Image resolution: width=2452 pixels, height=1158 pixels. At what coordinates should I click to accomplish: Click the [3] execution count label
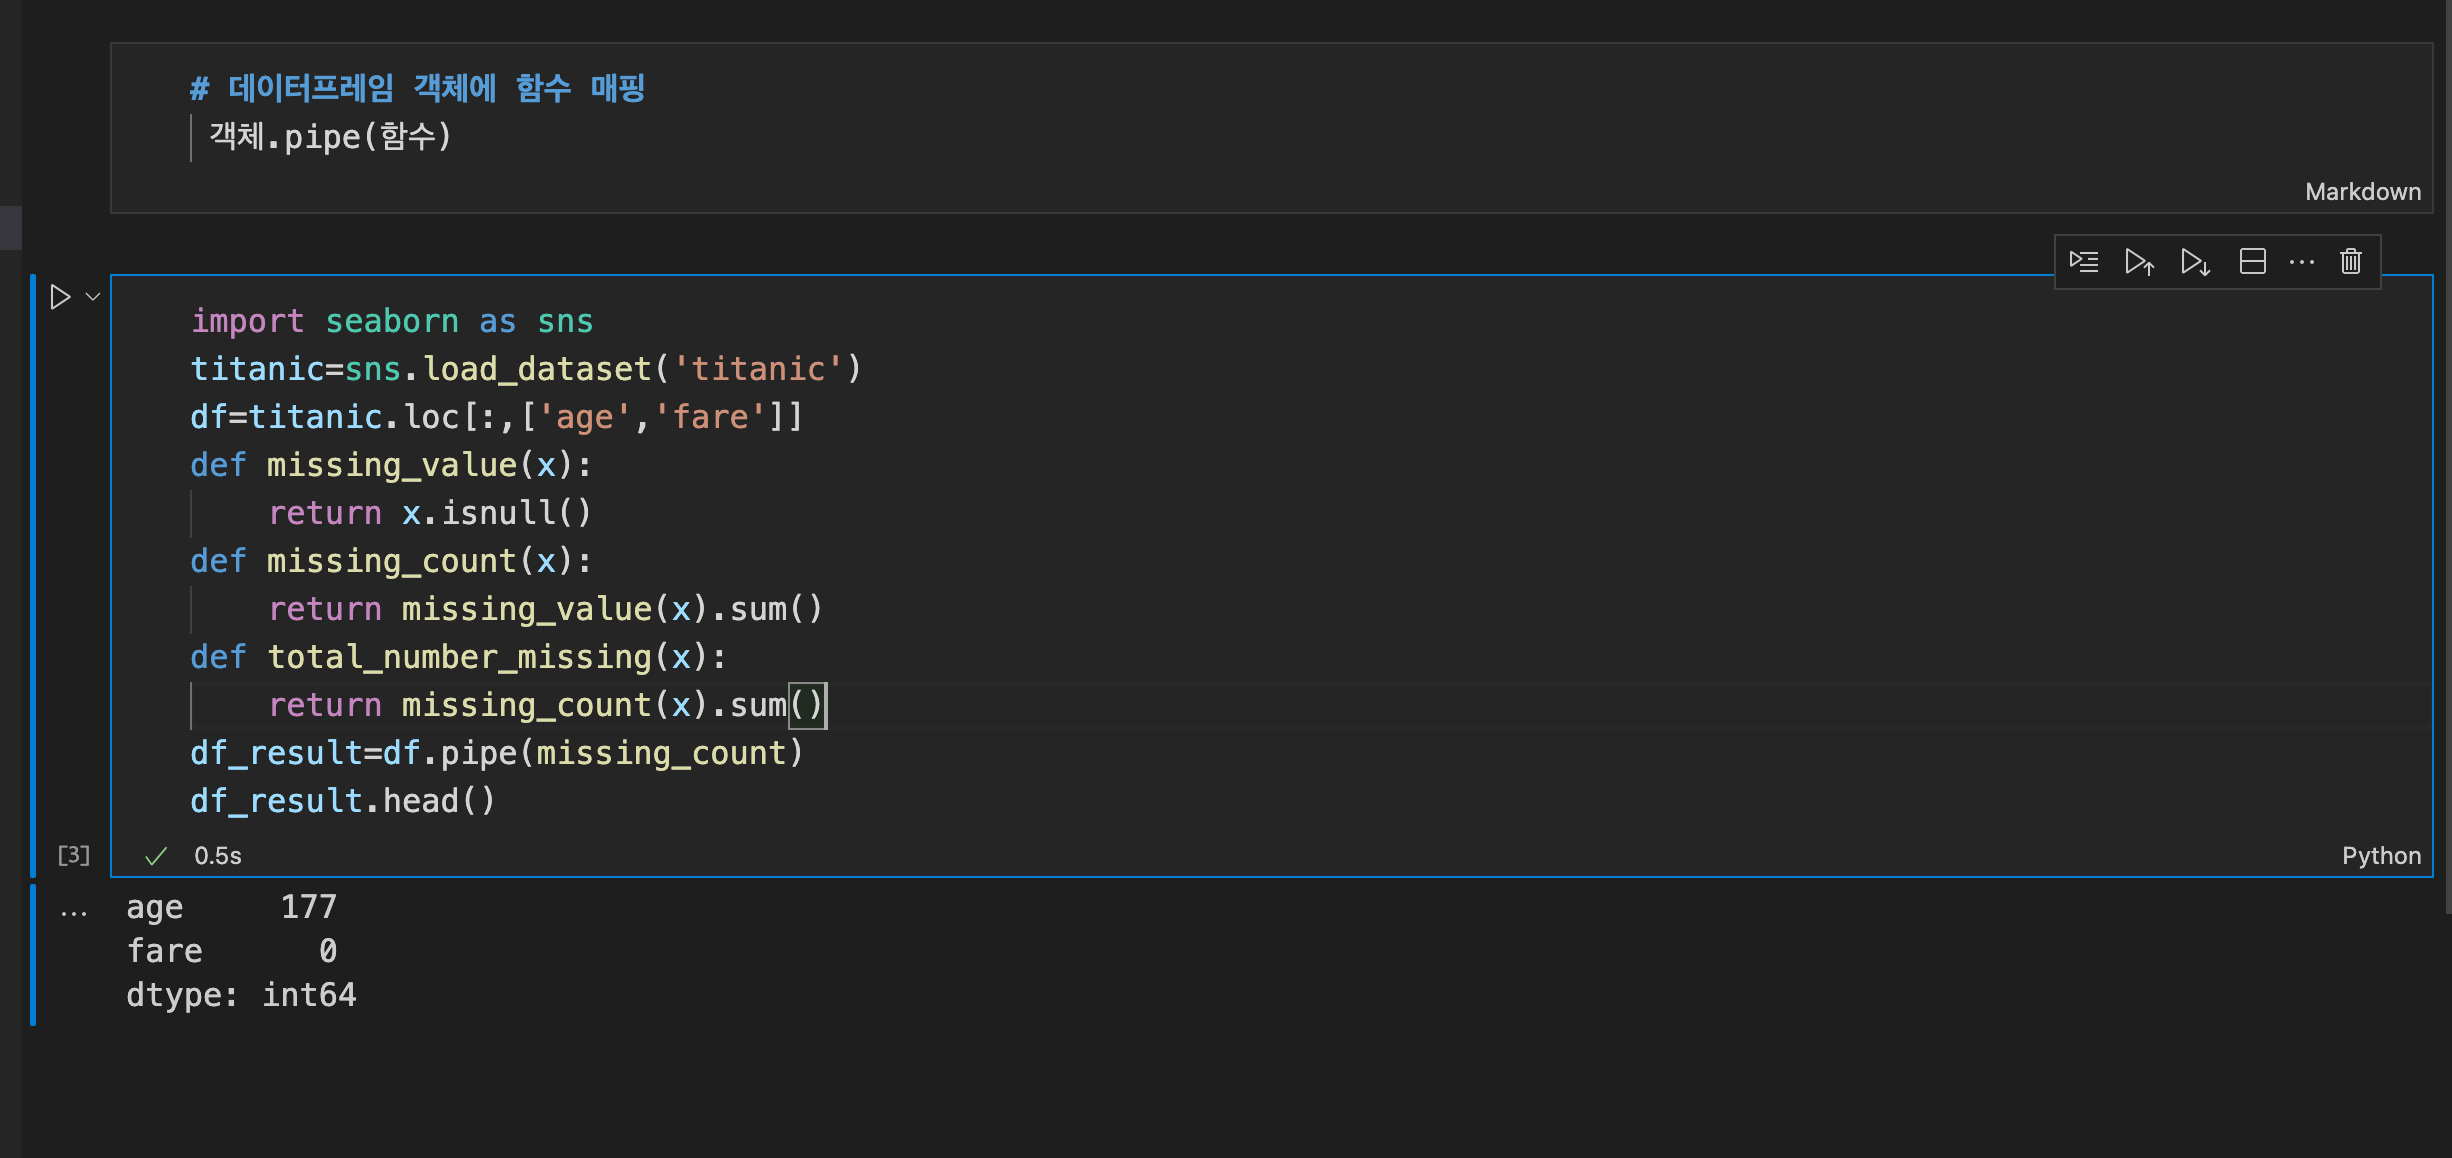74,855
